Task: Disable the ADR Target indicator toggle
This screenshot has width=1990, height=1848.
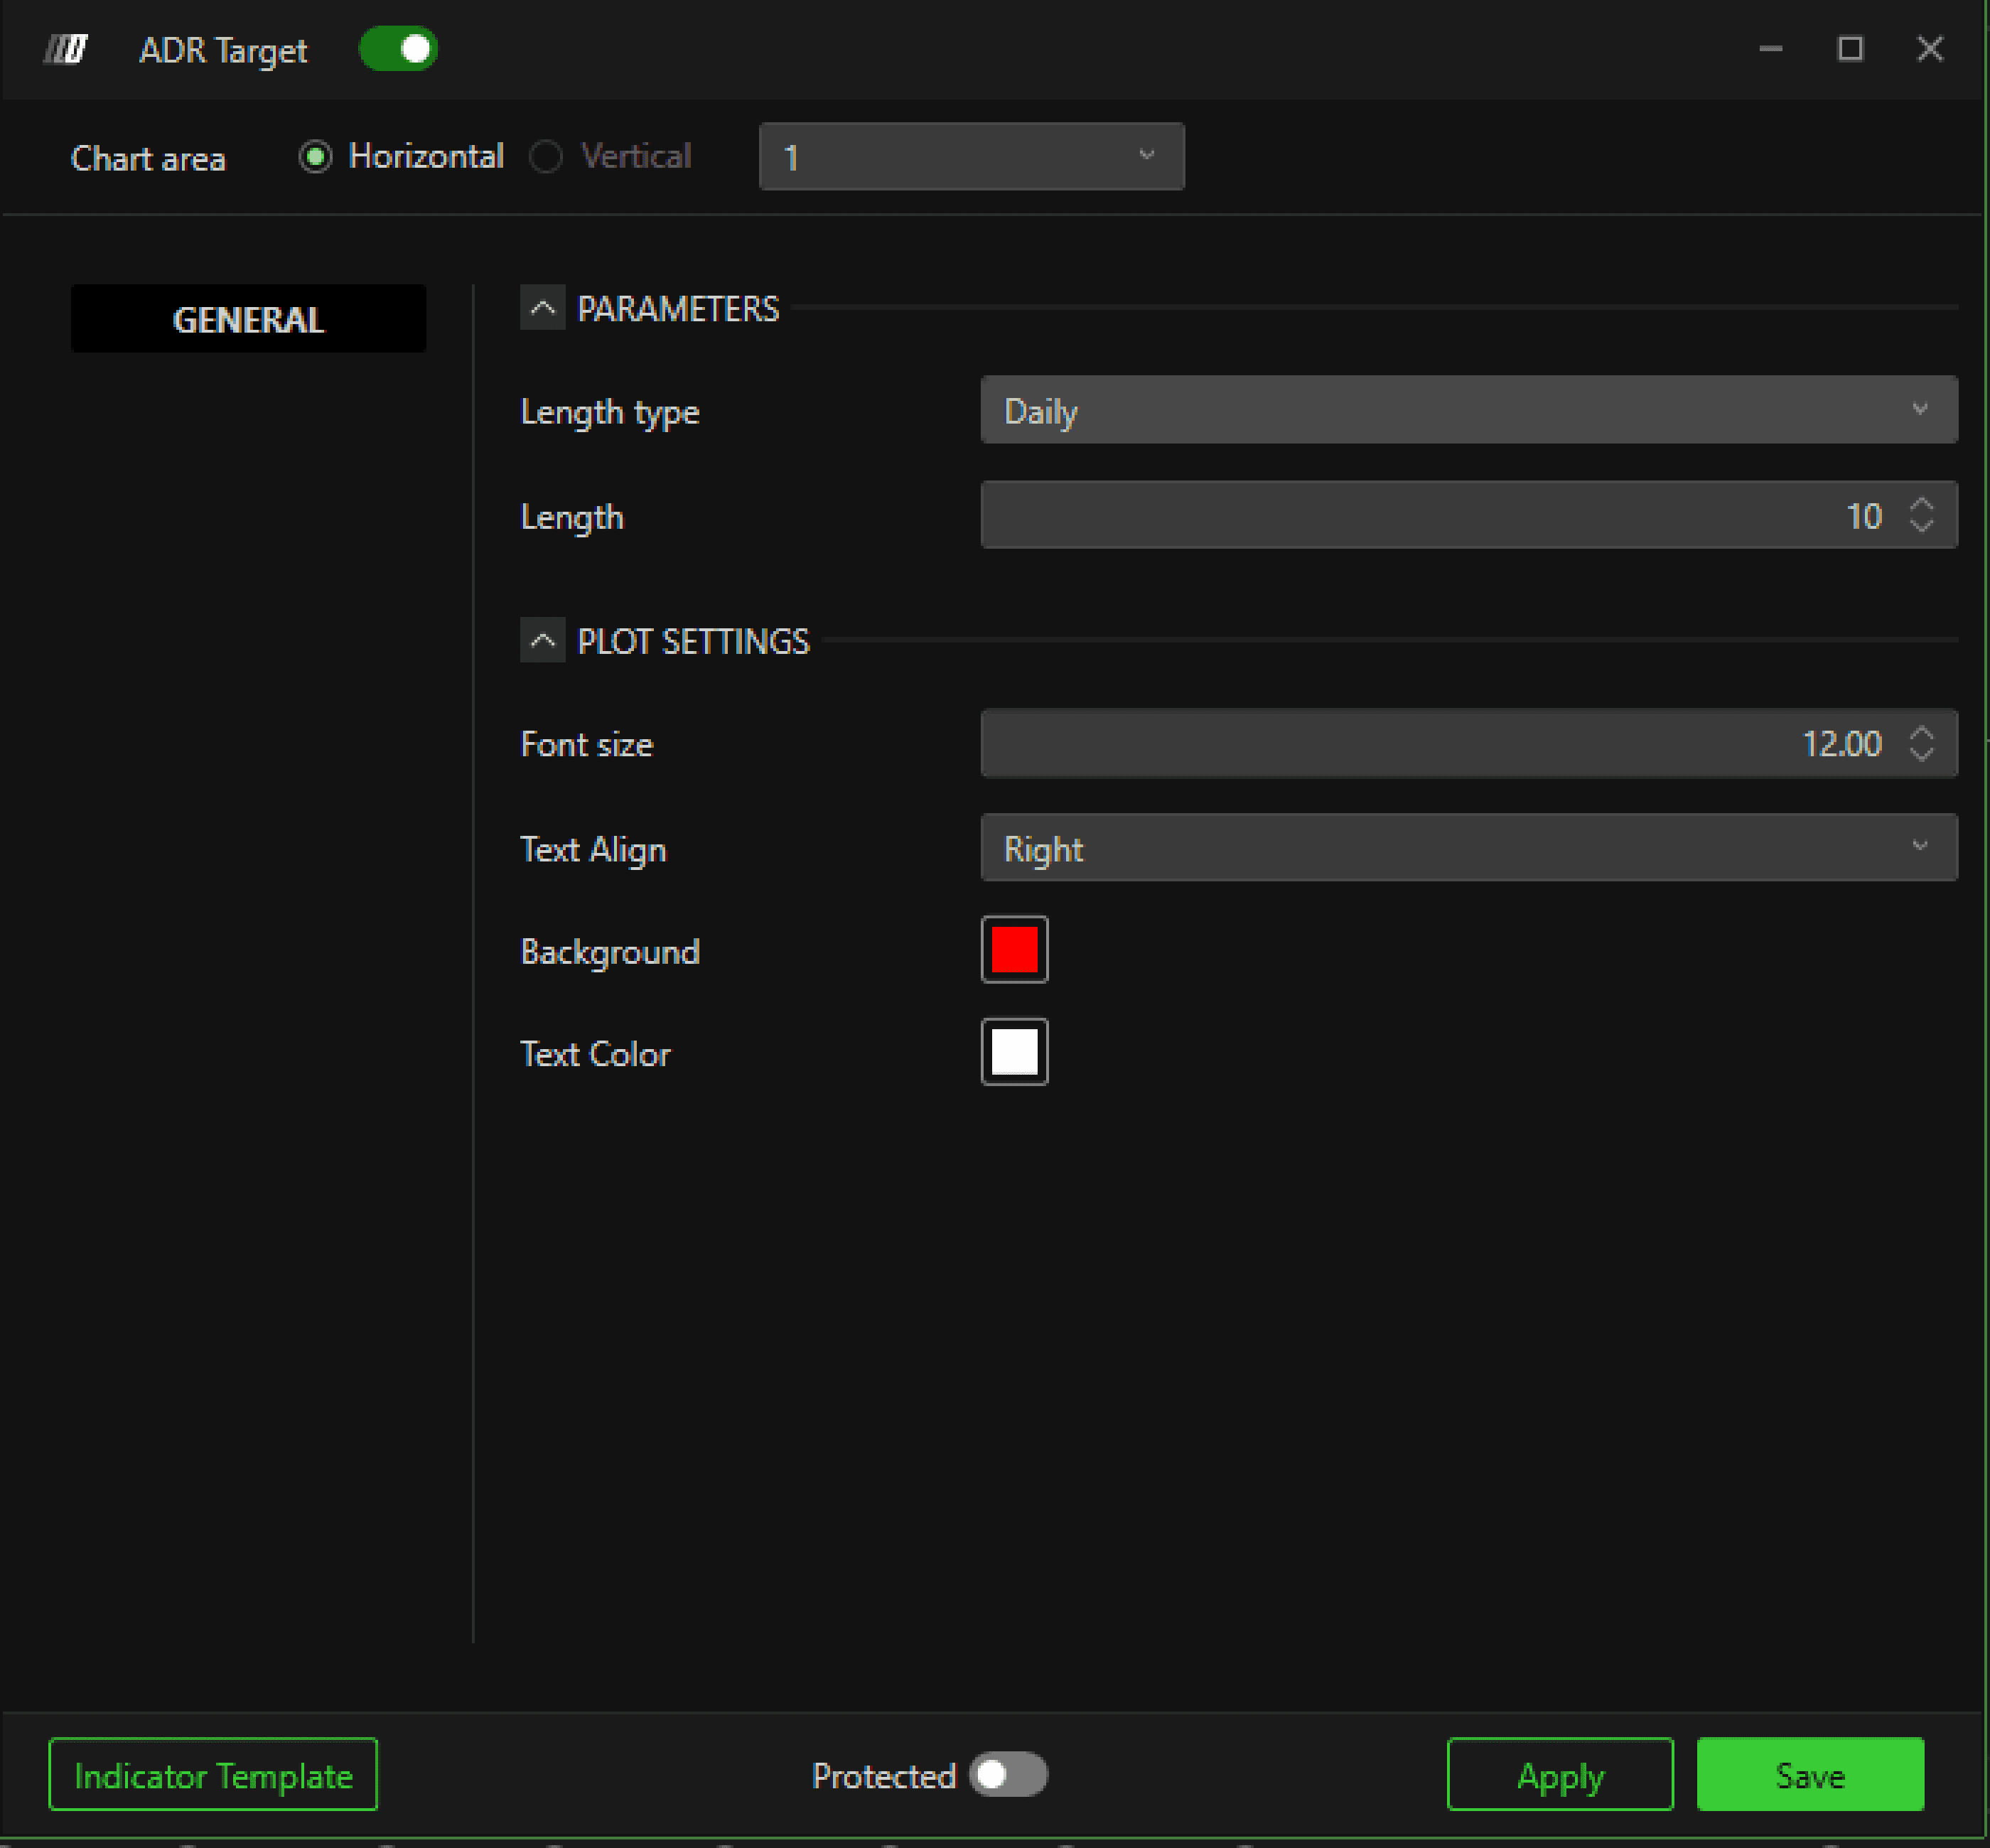Action: [x=398, y=49]
